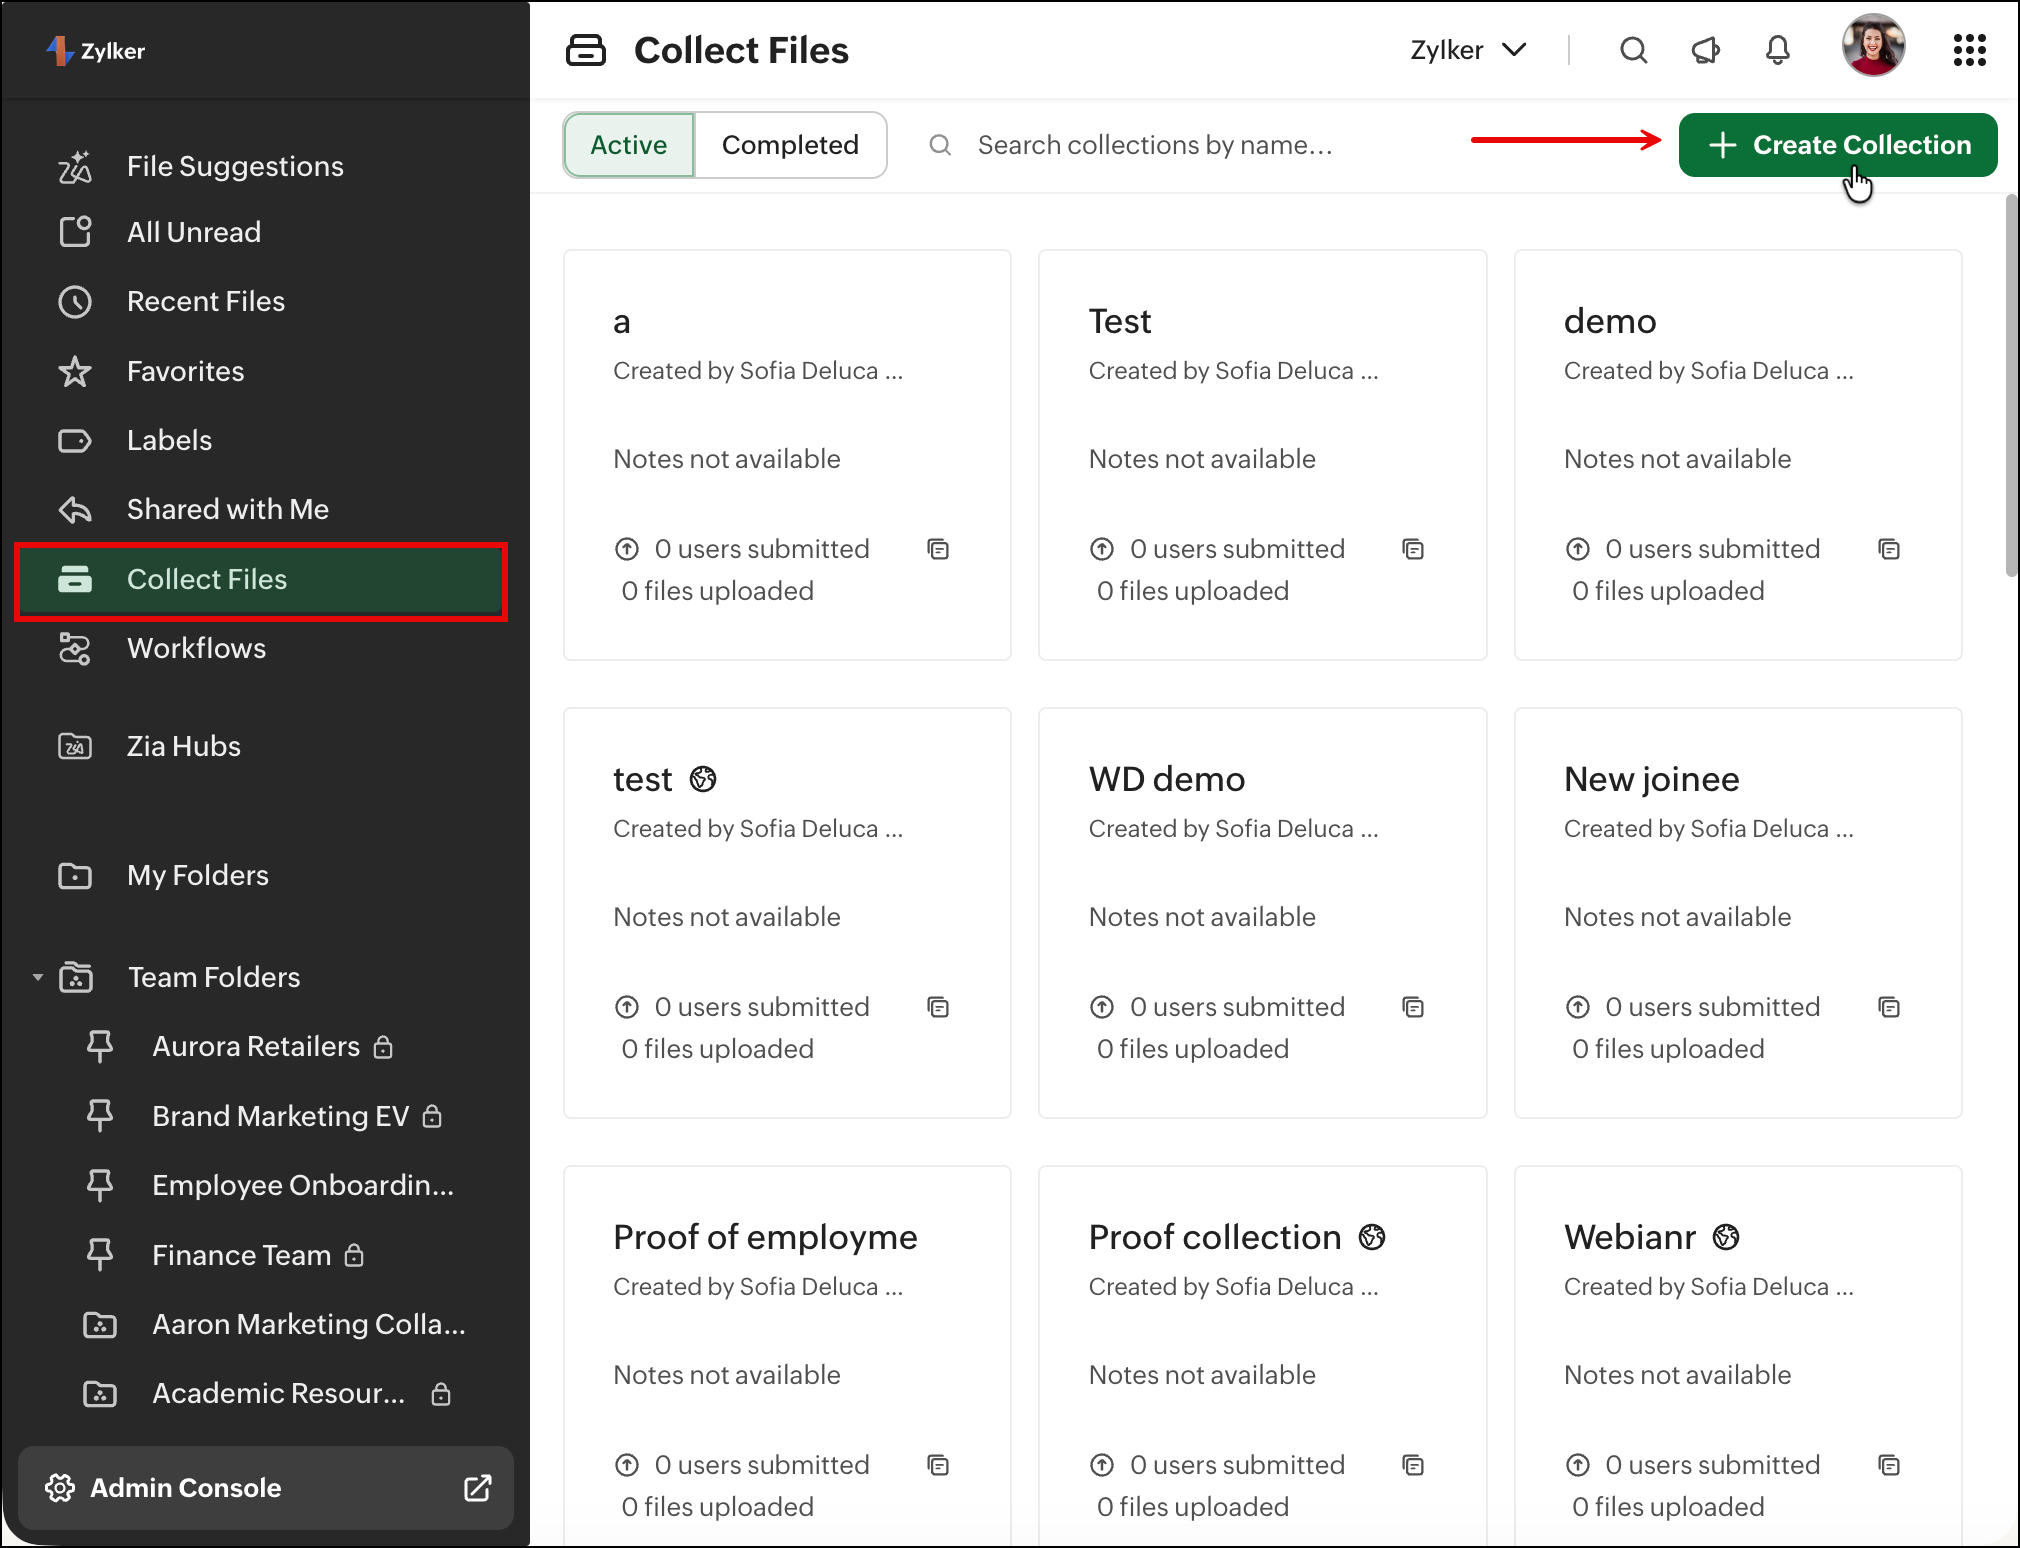Open the Zylker organization dropdown

1467,50
